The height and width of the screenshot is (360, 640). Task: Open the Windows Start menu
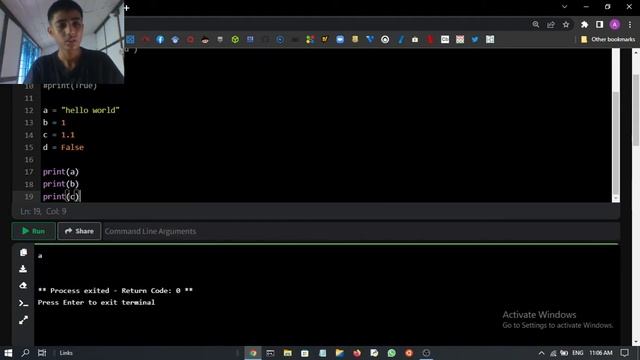pyautogui.click(x=8, y=353)
